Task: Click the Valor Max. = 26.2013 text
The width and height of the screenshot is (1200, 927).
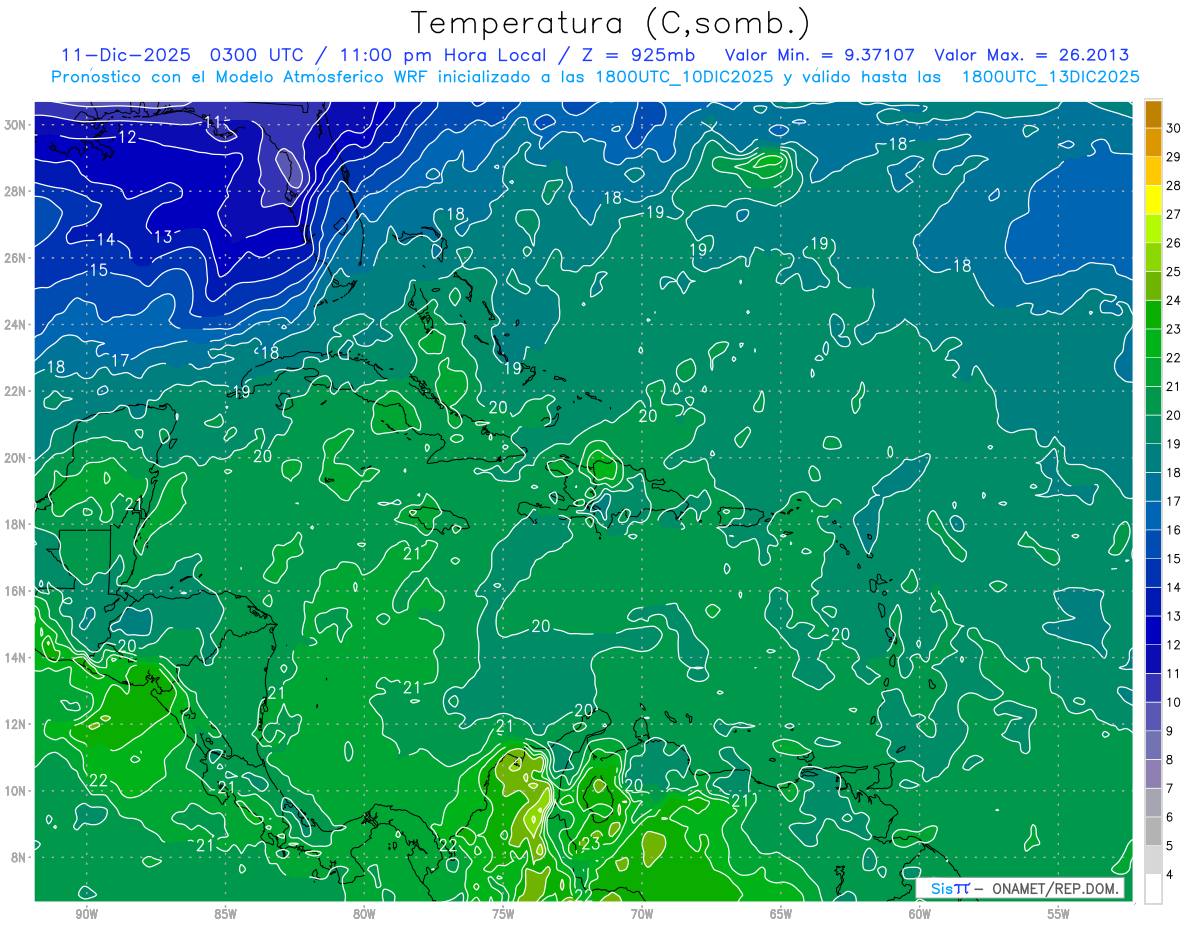Action: 1031,55
